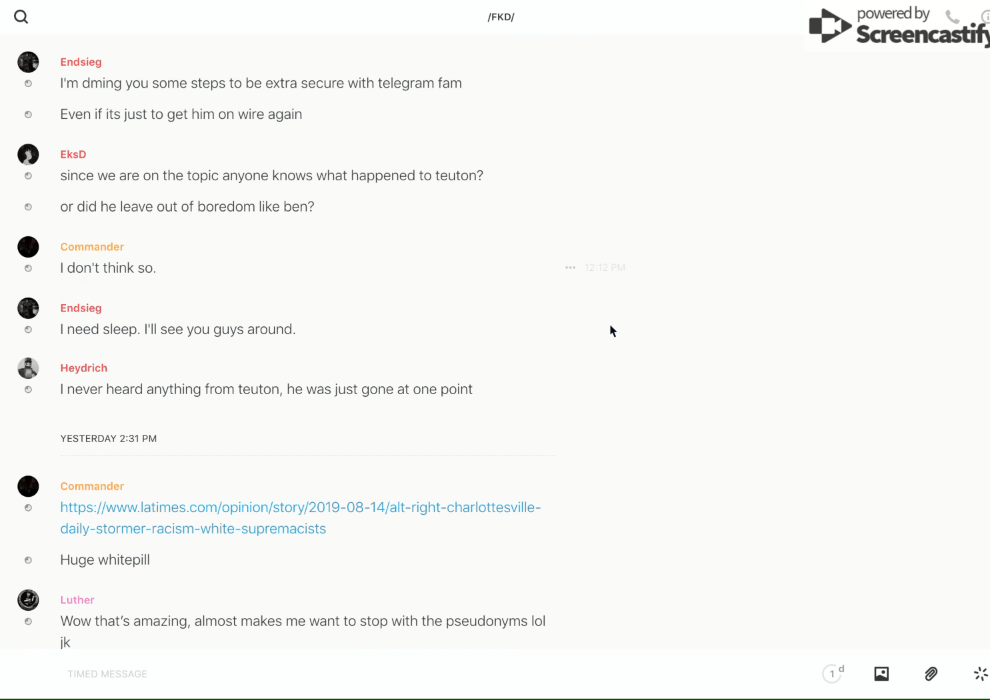The width and height of the screenshot is (990, 700).
Task: Click the Endsieg username at the top
Action: click(81, 62)
